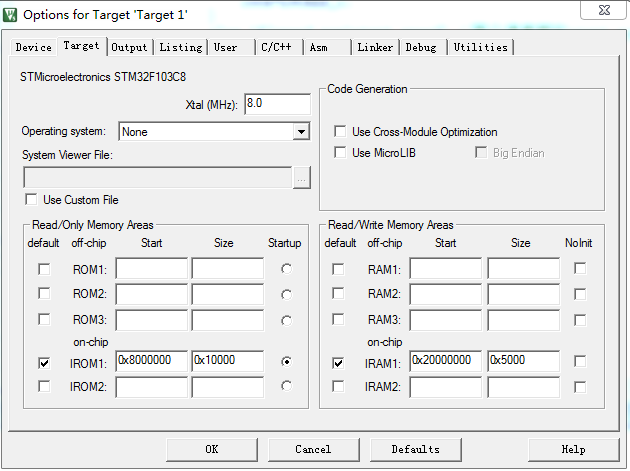This screenshot has height=471, width=630.
Task: Uncheck the IROM1 default checkbox
Action: (43, 362)
